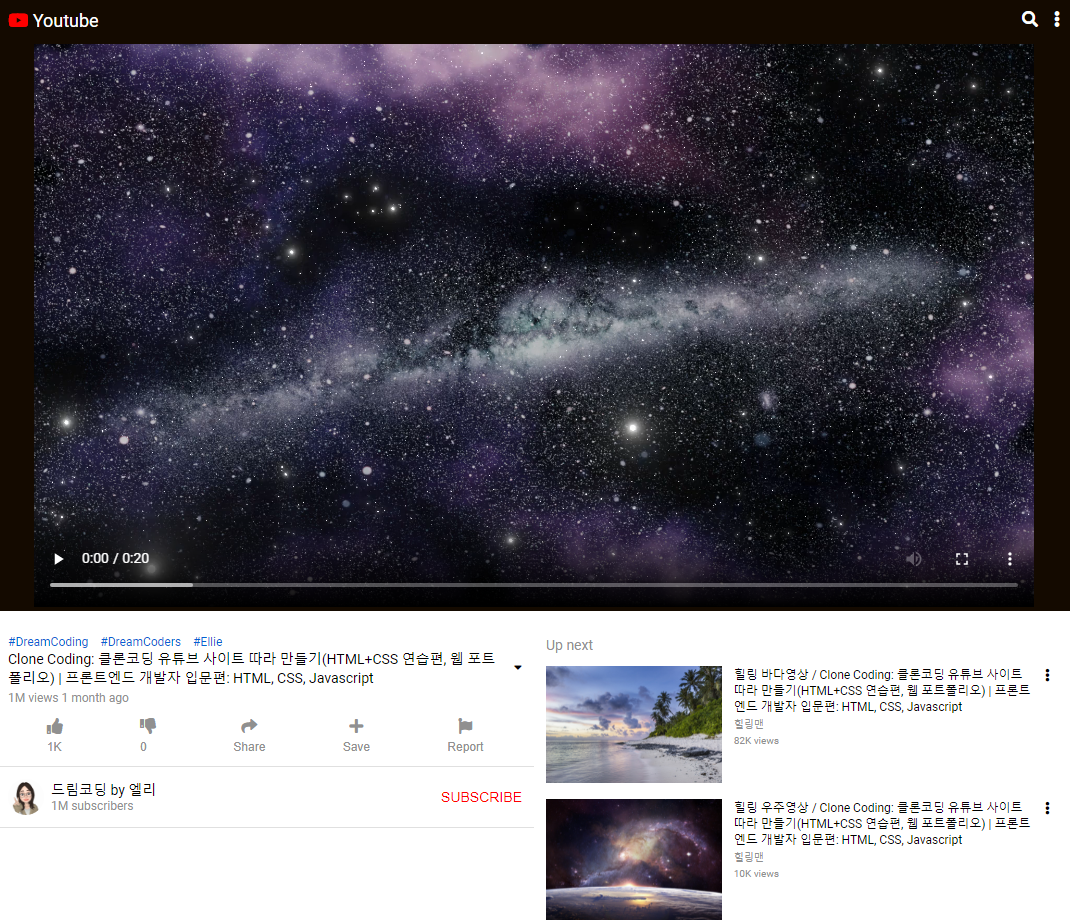The width and height of the screenshot is (1070, 920).
Task: Open the header three-dot menu
Action: pyautogui.click(x=1056, y=19)
